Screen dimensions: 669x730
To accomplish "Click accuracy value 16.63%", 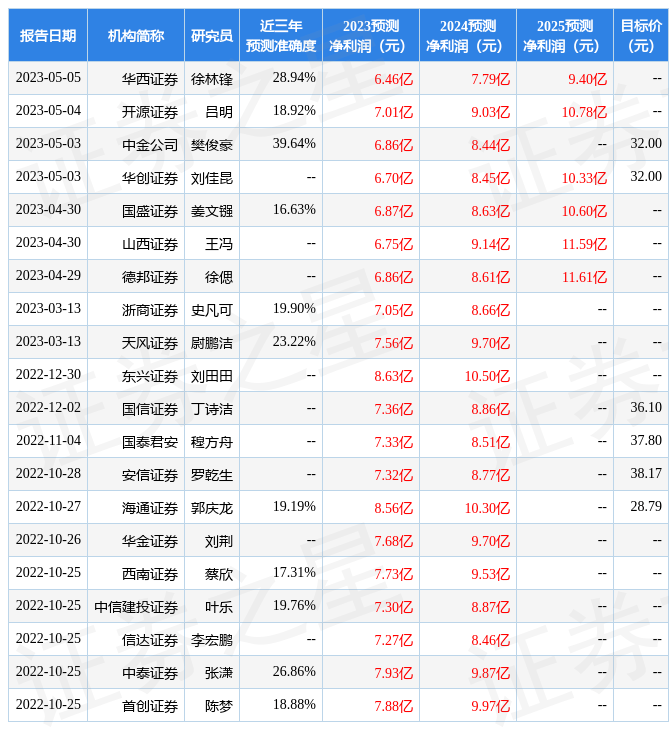I will pyautogui.click(x=294, y=210).
